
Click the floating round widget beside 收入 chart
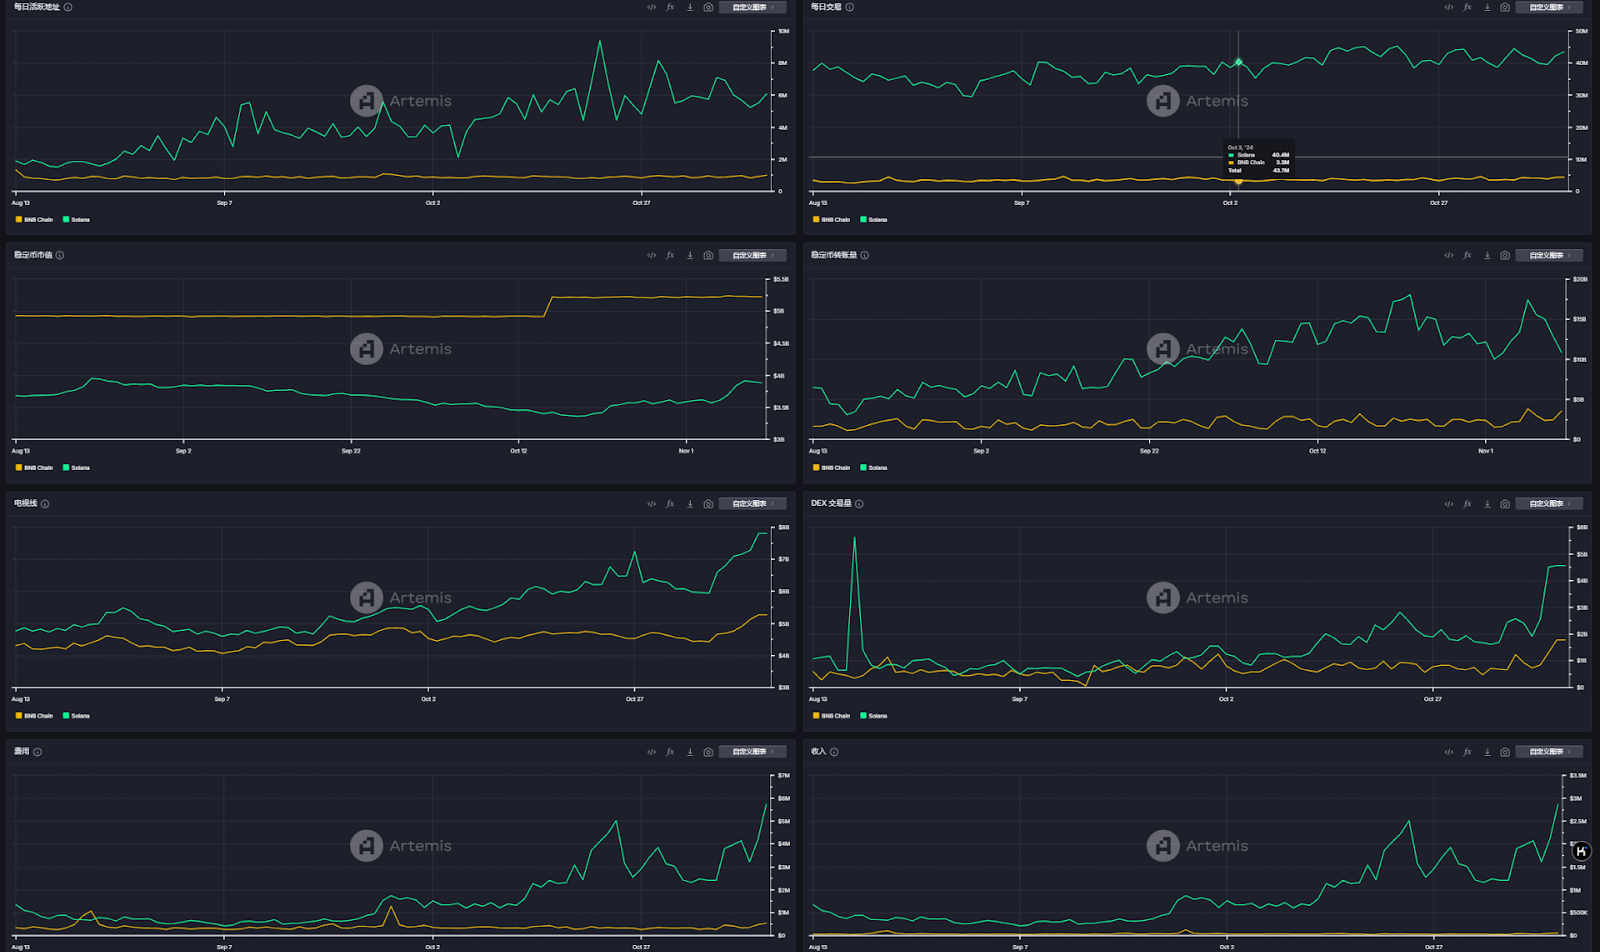(x=1581, y=851)
